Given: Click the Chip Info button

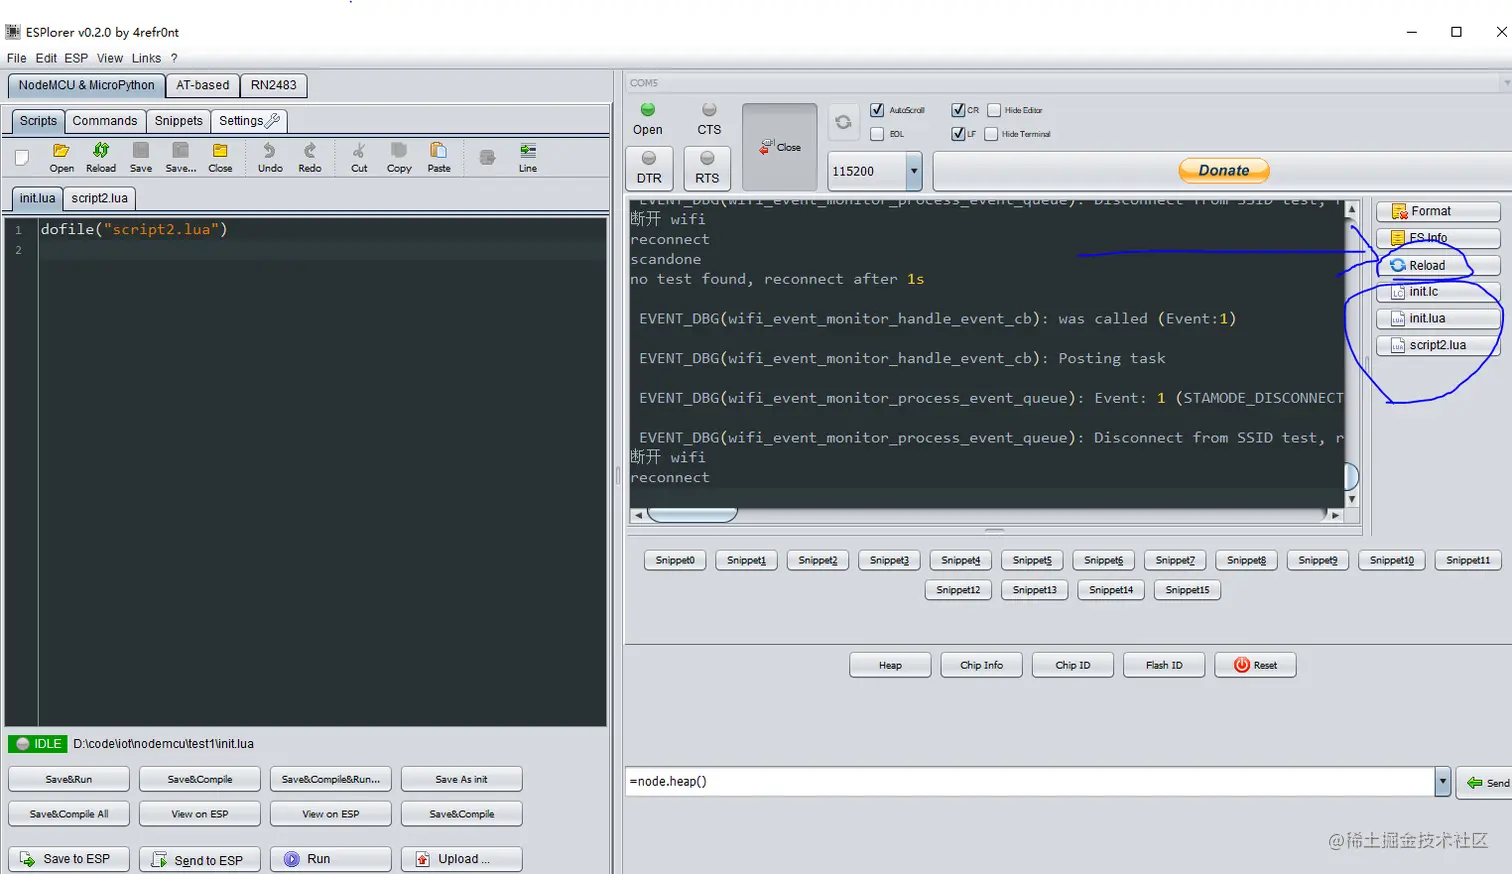Looking at the screenshot, I should [x=981, y=665].
